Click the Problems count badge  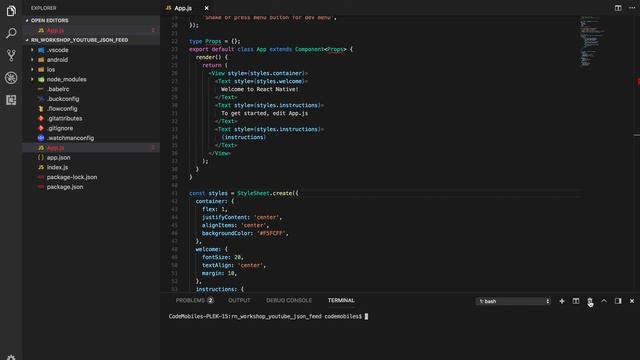[x=210, y=300]
